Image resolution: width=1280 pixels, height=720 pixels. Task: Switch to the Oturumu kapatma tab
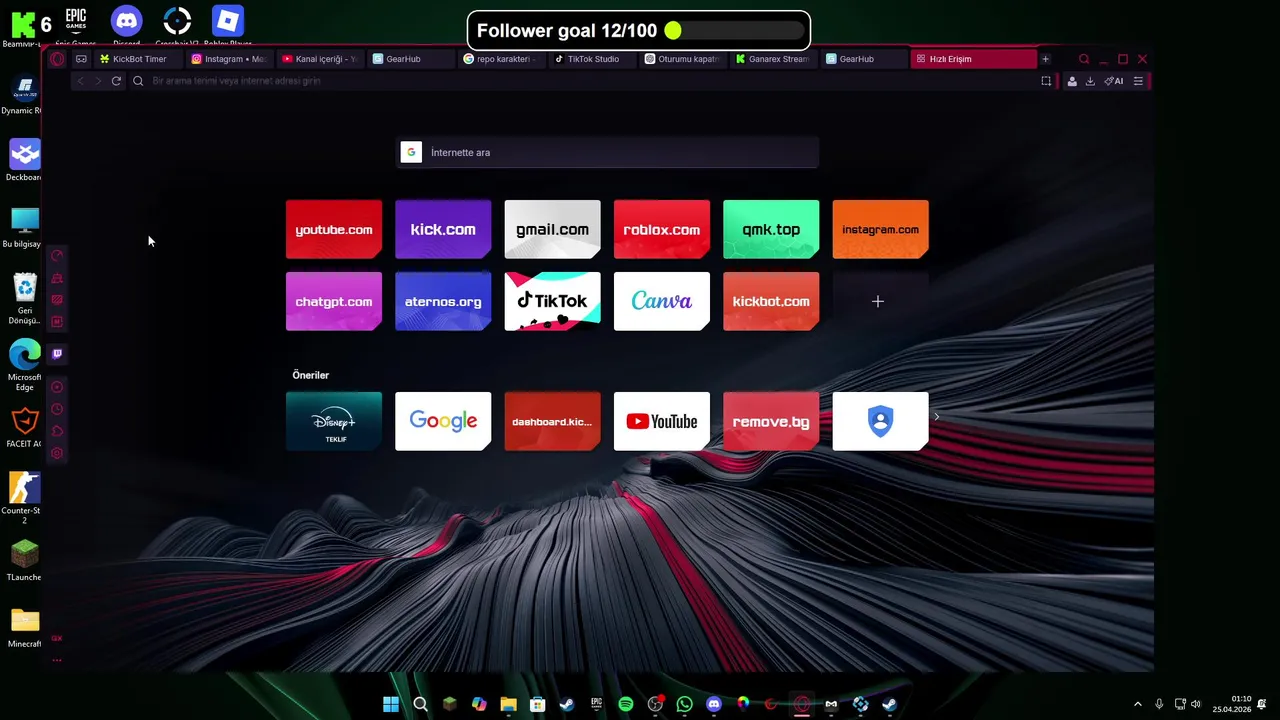[681, 59]
